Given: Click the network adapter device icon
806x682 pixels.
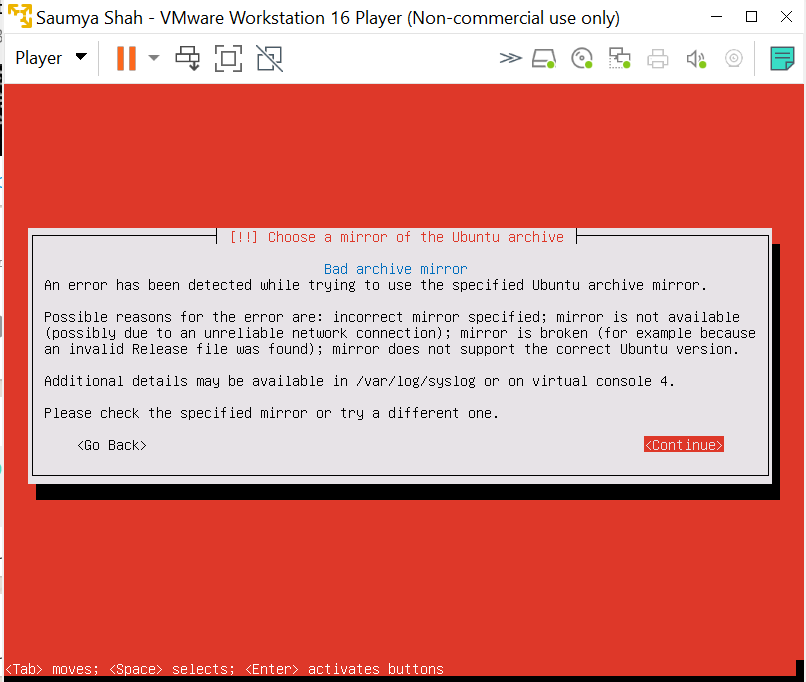Looking at the screenshot, I should point(620,59).
